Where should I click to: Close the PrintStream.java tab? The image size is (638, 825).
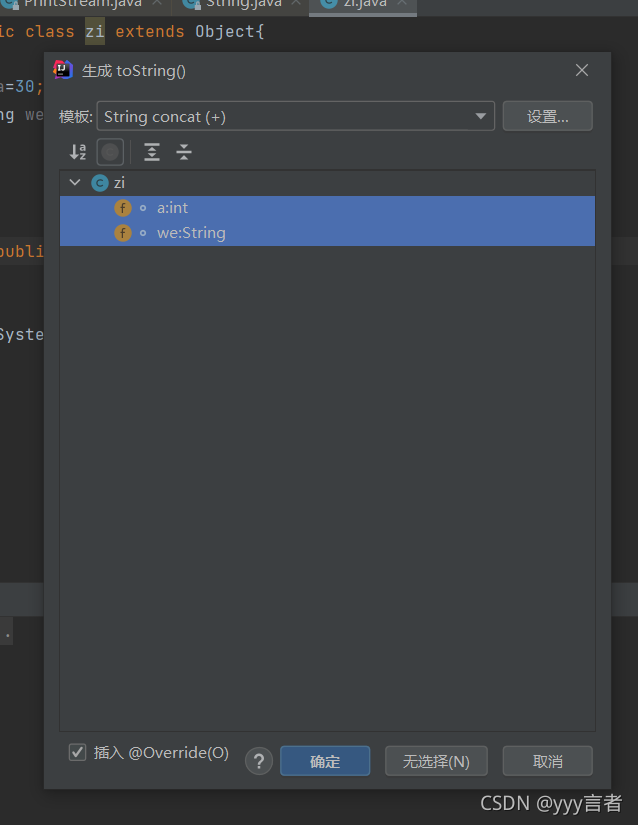click(x=157, y=3)
